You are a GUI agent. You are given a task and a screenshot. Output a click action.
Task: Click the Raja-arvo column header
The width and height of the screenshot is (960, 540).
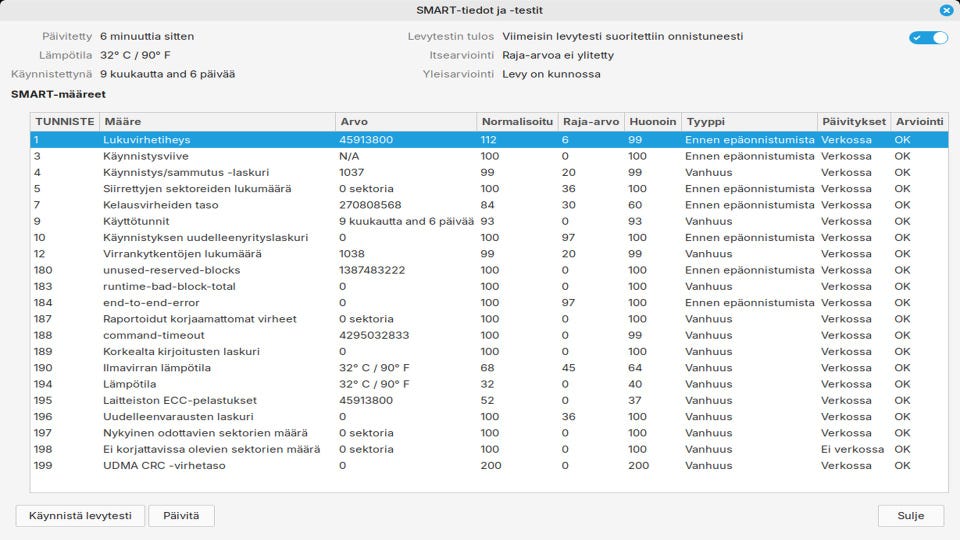[591, 121]
